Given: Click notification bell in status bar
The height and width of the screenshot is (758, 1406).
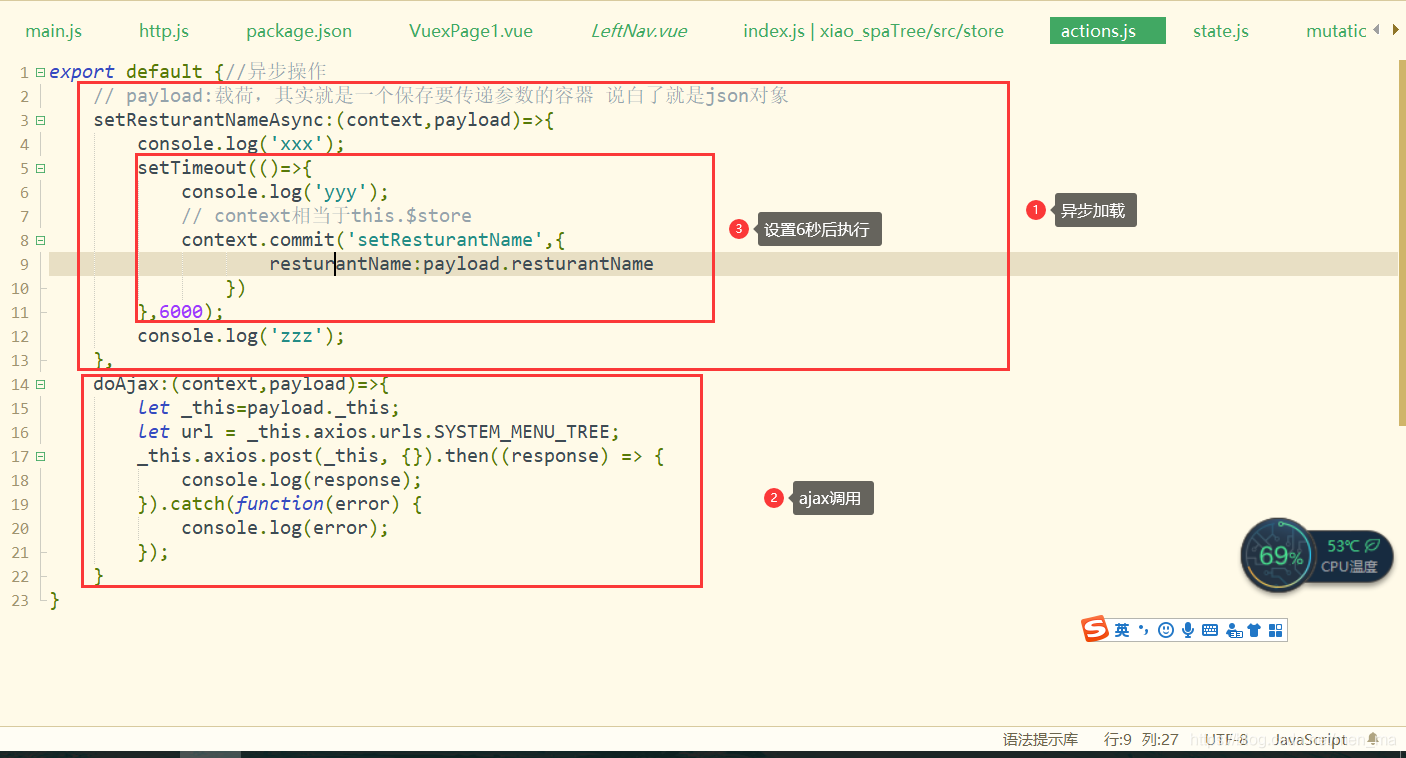Looking at the screenshot, I should (x=1373, y=739).
